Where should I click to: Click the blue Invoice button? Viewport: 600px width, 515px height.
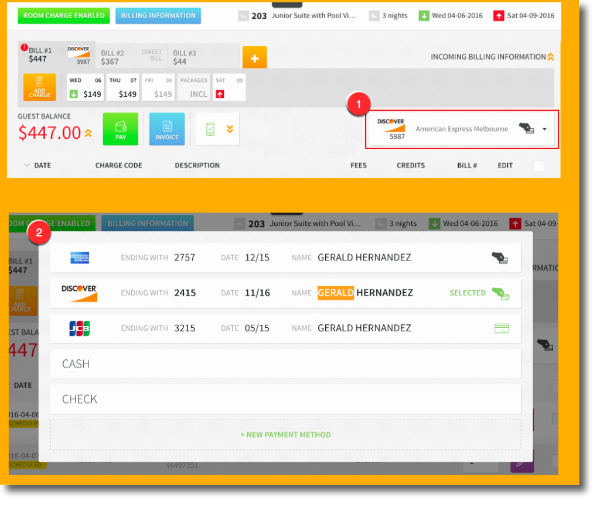167,129
